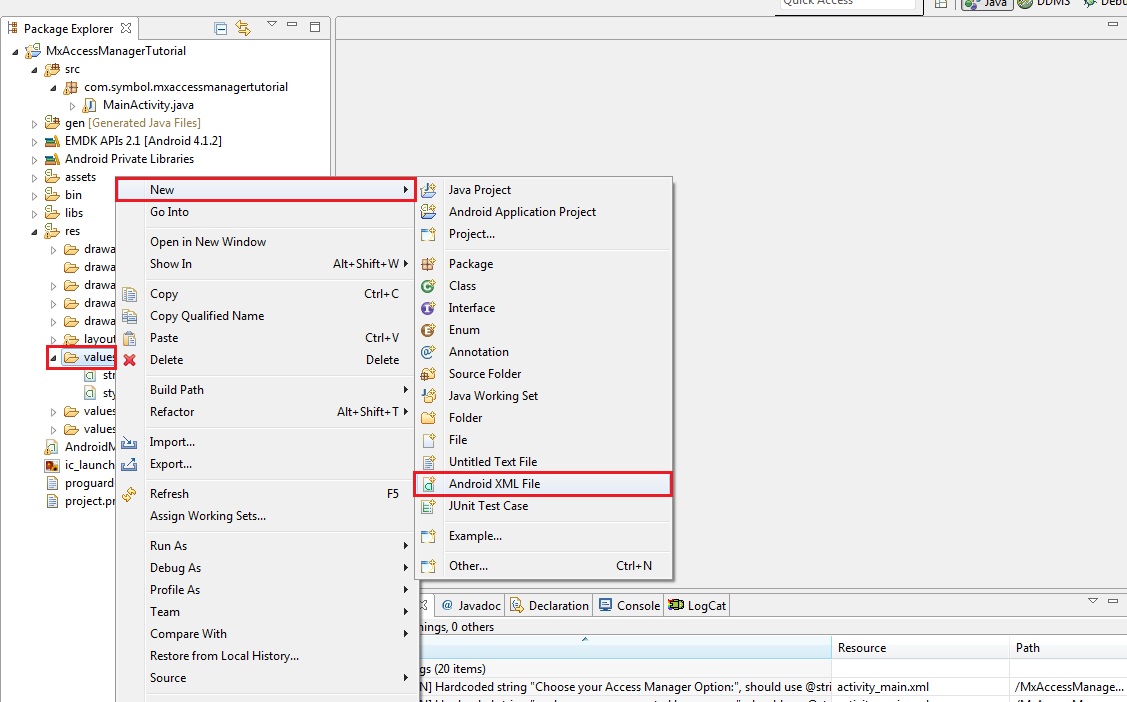Click the Quick Access search field
This screenshot has width=1127, height=702.
click(846, 4)
